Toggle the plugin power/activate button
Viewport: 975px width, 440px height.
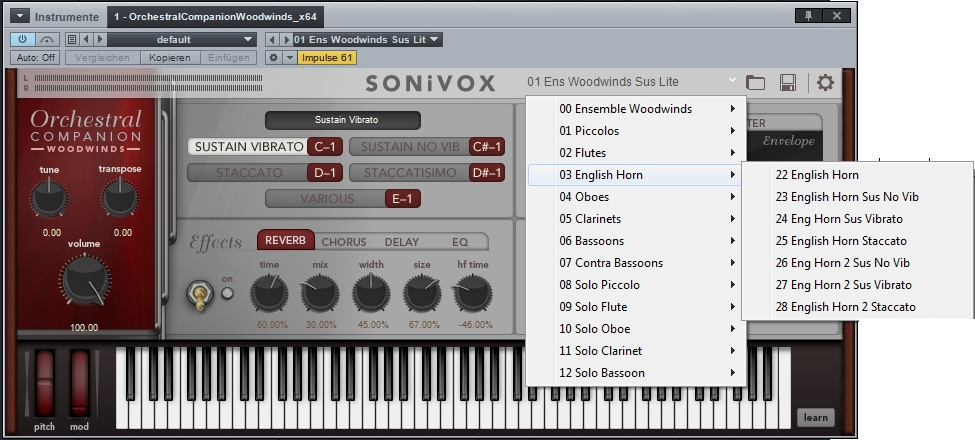[x=22, y=39]
